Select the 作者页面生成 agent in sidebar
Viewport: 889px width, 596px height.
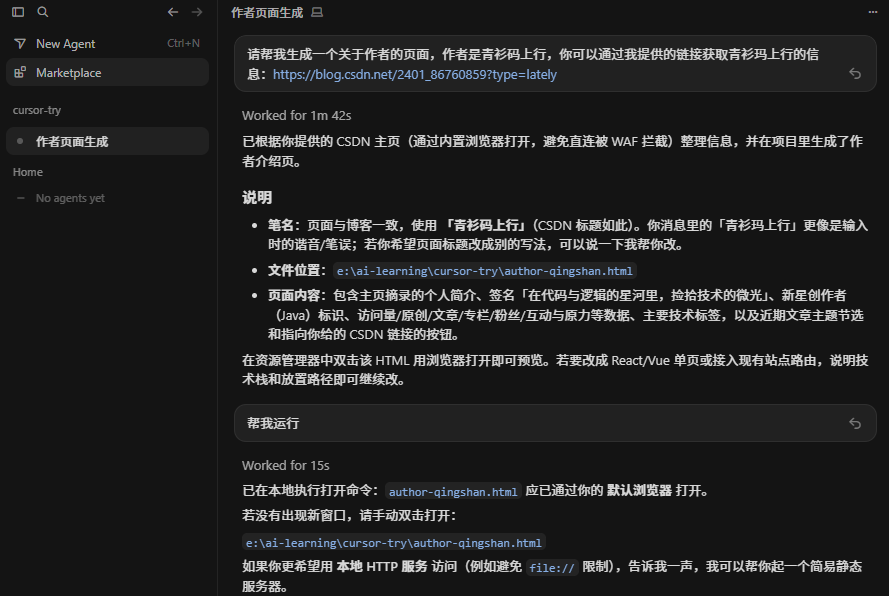(x=107, y=141)
